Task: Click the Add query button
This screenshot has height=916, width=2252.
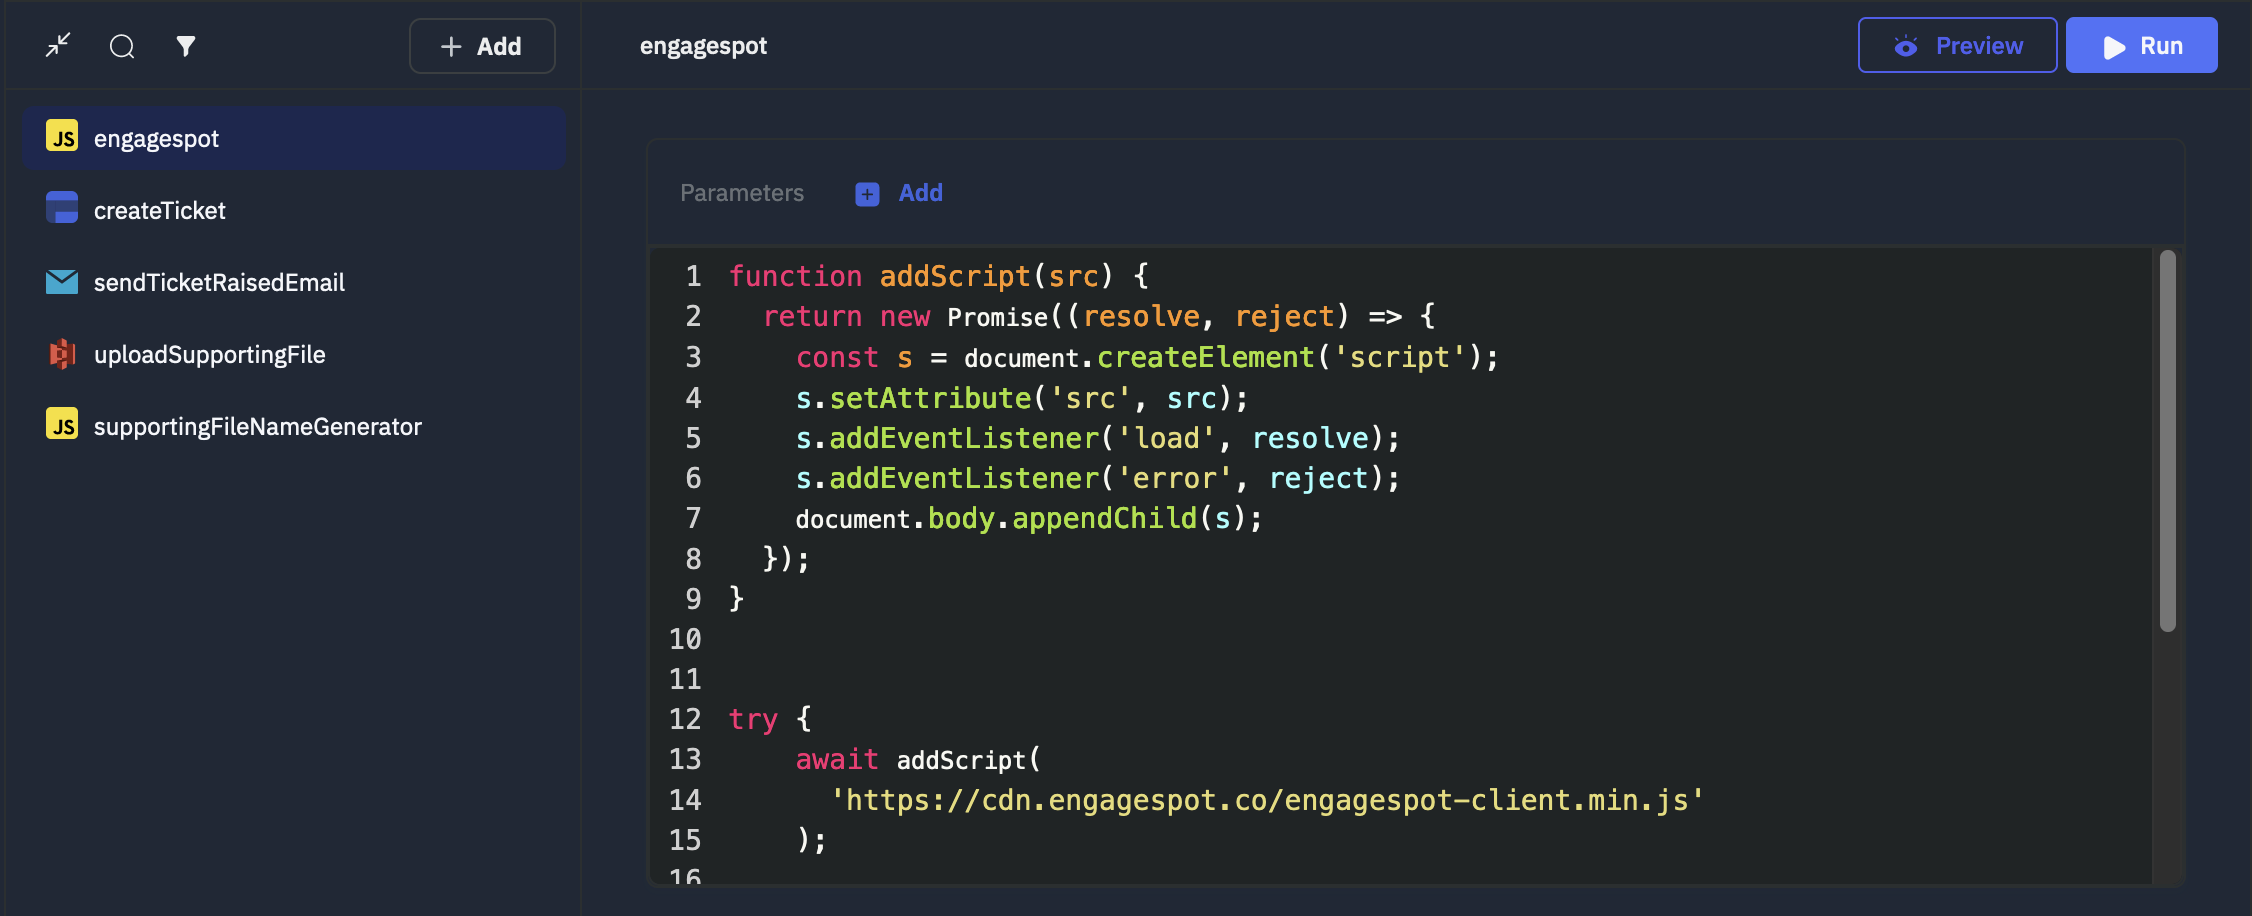Action: (x=482, y=46)
